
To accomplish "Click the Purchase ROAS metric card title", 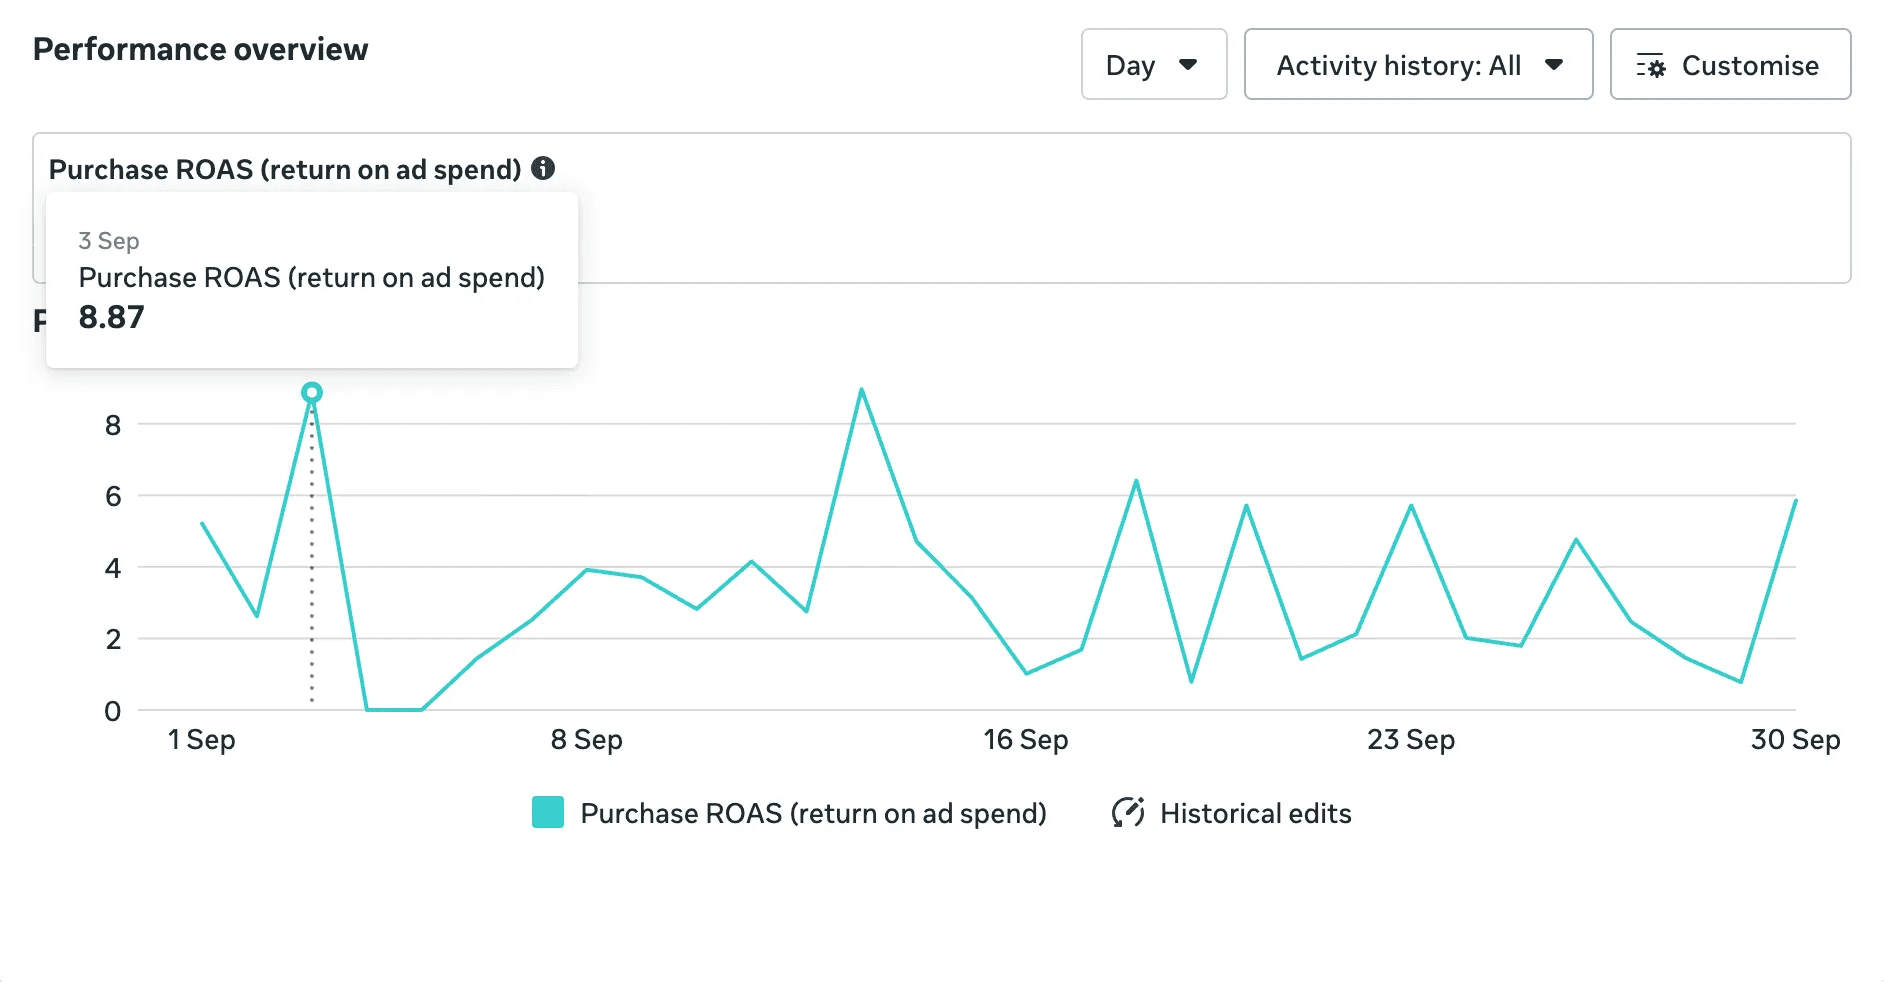I will pyautogui.click(x=285, y=169).
